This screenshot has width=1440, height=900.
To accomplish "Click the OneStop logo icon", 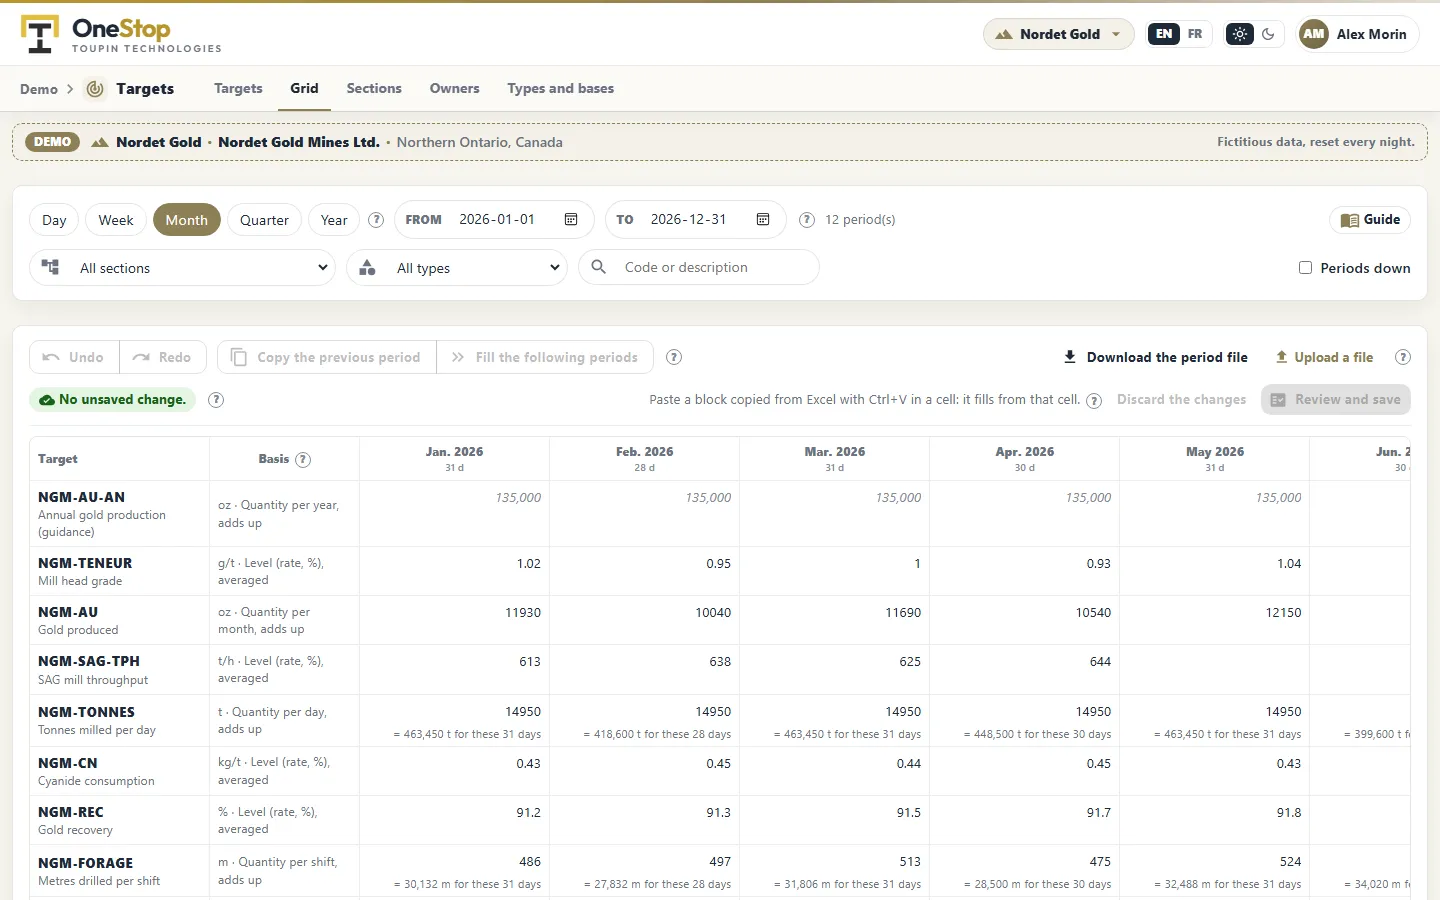I will click(x=40, y=34).
